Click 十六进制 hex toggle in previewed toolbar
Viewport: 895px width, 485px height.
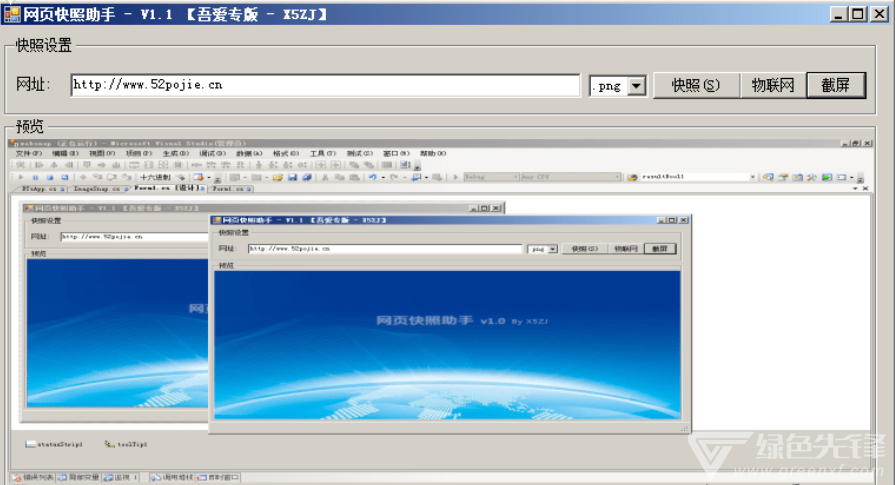point(155,177)
